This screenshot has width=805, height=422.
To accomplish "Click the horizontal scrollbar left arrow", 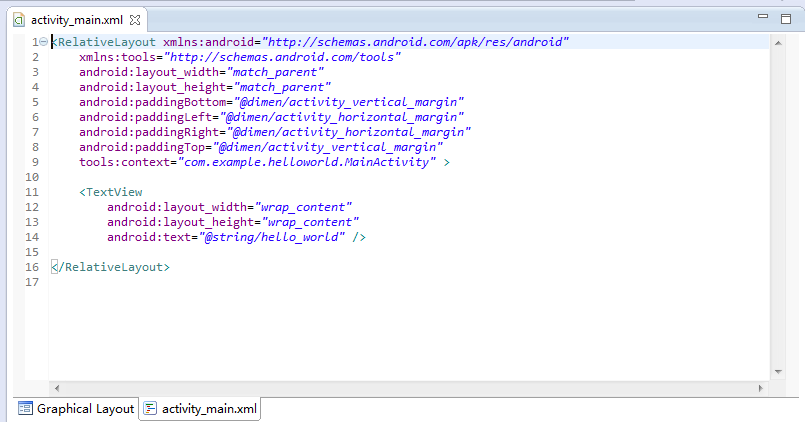I will click(x=56, y=389).
